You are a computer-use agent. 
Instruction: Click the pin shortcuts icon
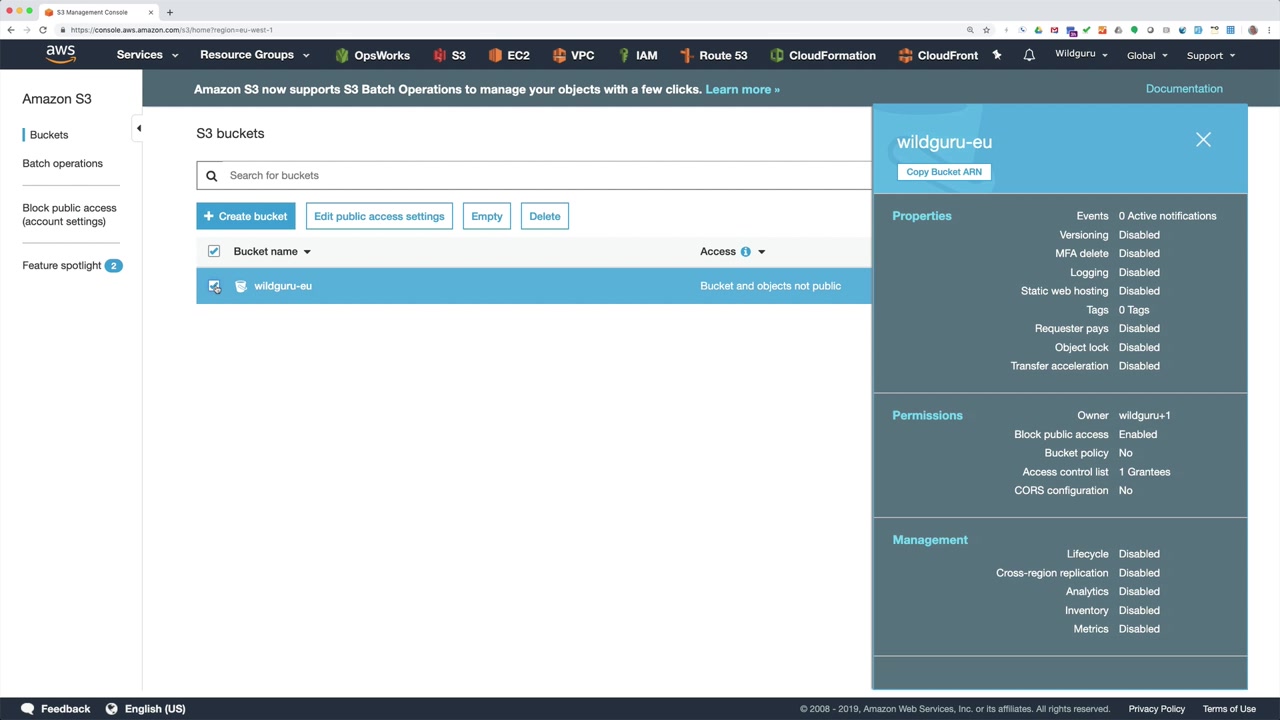997,55
